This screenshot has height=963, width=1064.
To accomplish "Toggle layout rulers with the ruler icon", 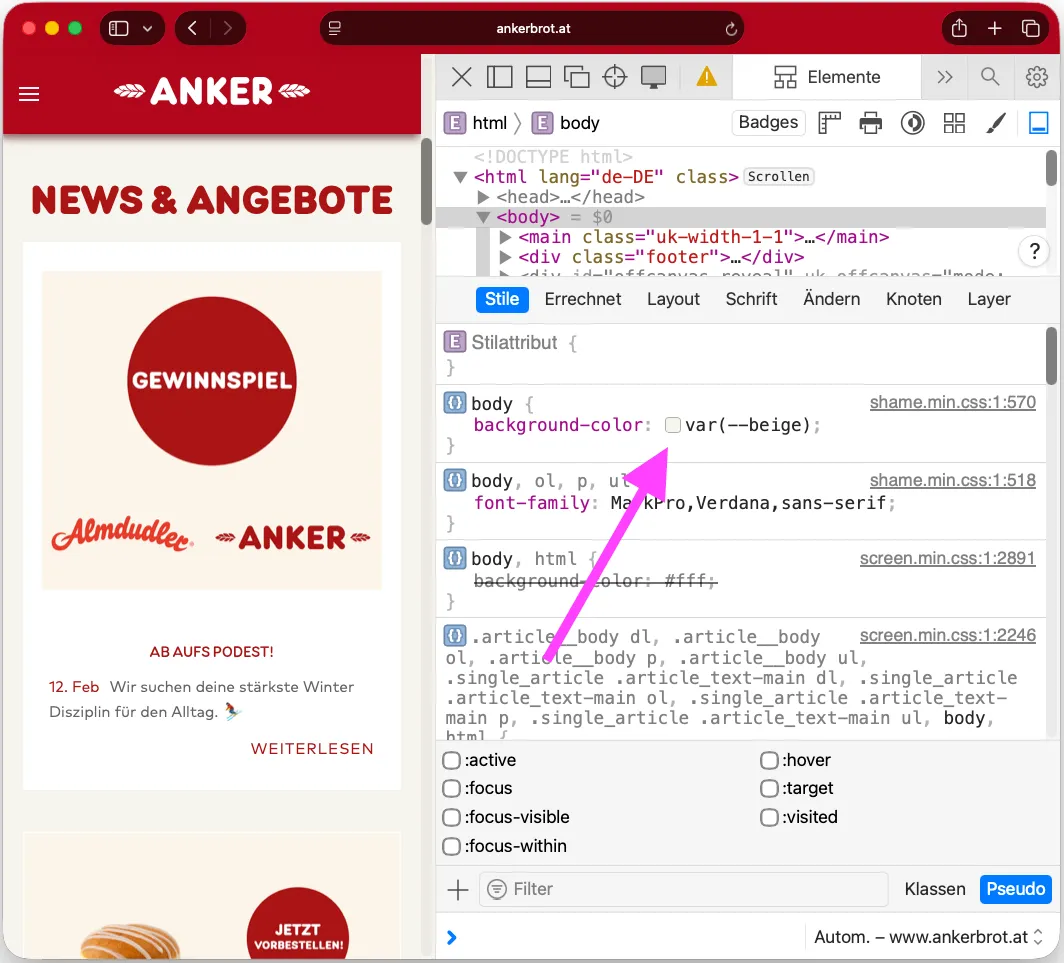I will [x=828, y=122].
